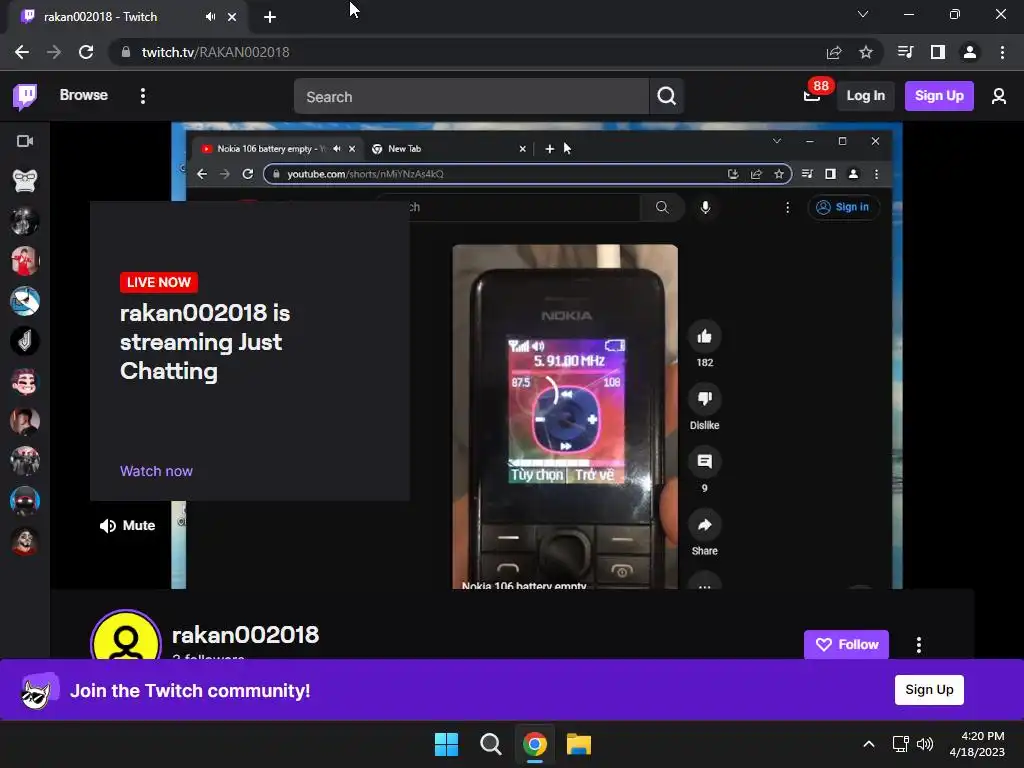Toggle Chrome side panel
Image resolution: width=1024 pixels, height=768 pixels.
(938, 52)
